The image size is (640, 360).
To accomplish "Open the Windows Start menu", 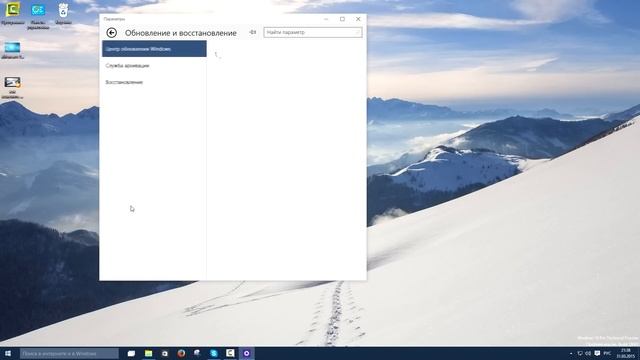I will point(8,353).
